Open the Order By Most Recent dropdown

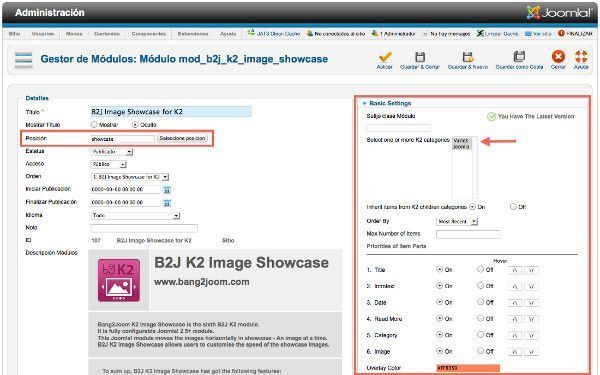click(x=457, y=222)
